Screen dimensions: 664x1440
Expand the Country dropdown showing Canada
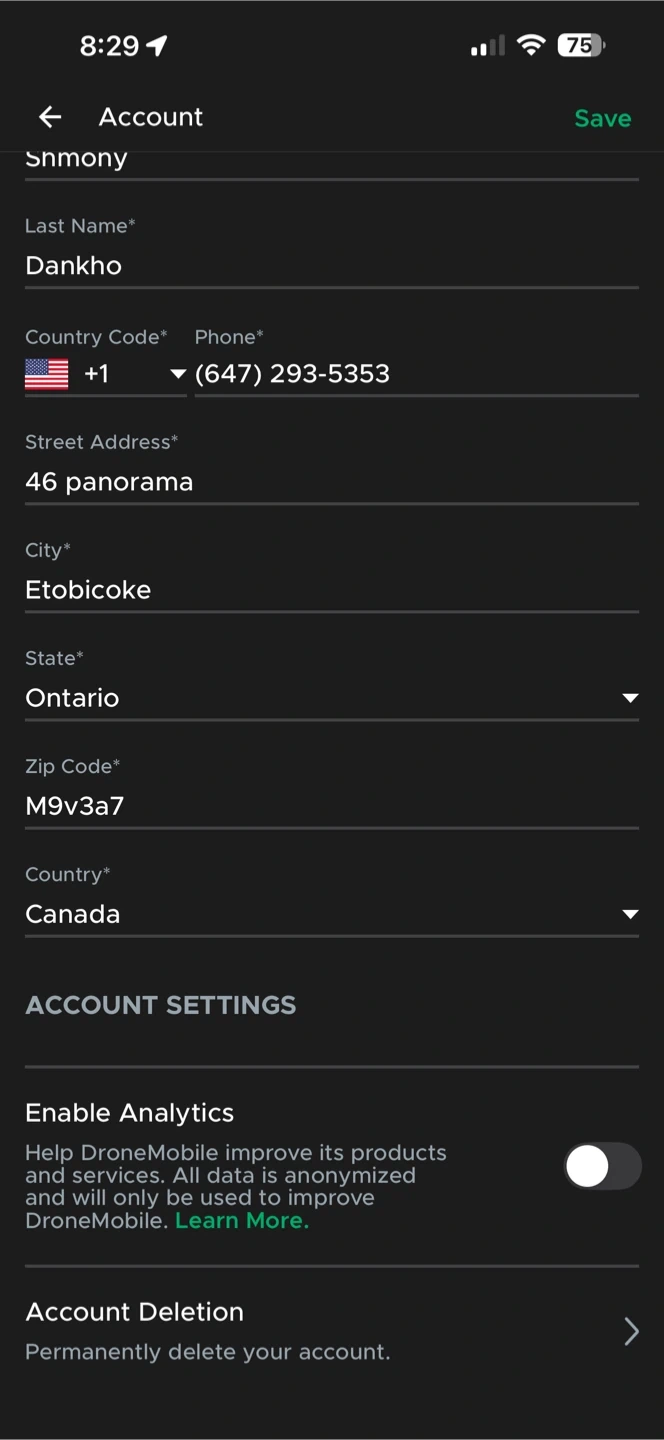[x=630, y=914]
